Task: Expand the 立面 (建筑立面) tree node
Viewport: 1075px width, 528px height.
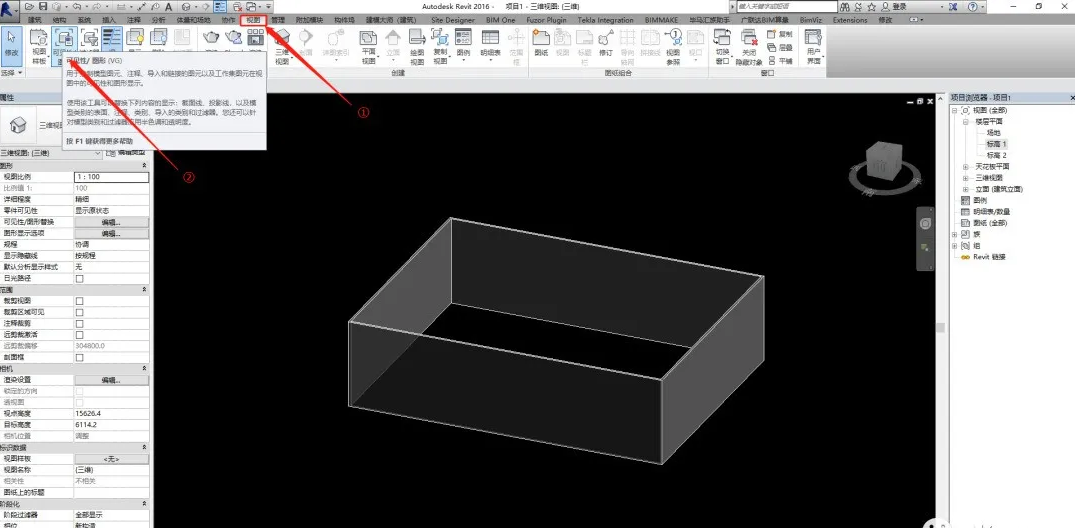Action: [966, 189]
